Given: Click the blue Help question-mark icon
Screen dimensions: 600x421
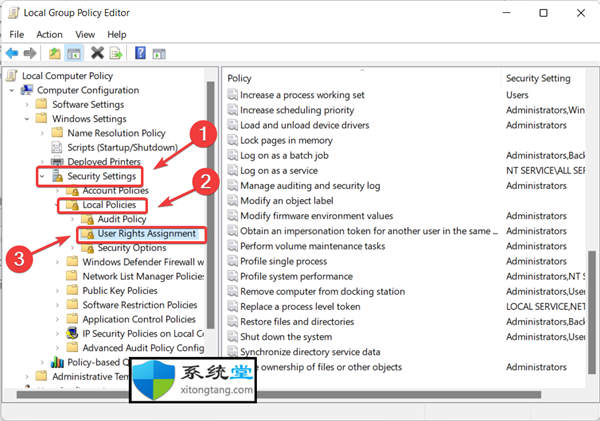Looking at the screenshot, I should (140, 53).
